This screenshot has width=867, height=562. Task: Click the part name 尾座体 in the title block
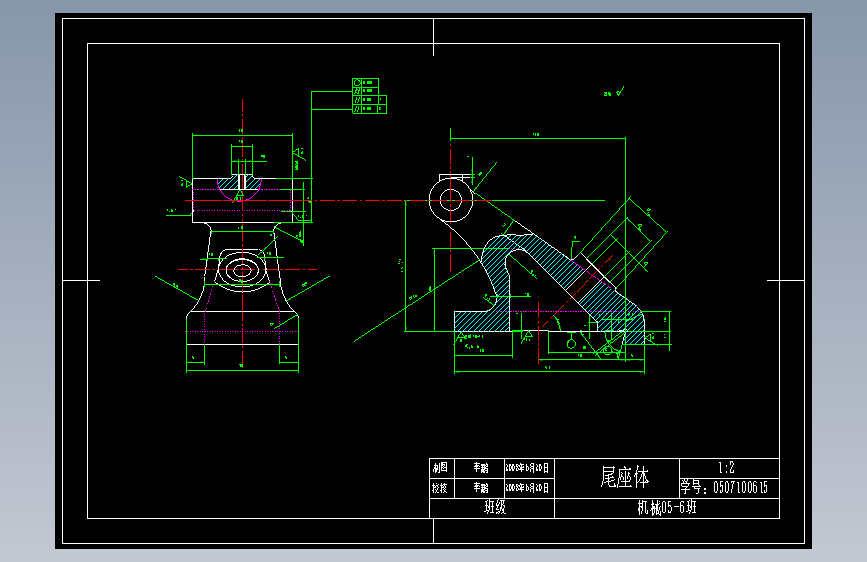pos(625,477)
